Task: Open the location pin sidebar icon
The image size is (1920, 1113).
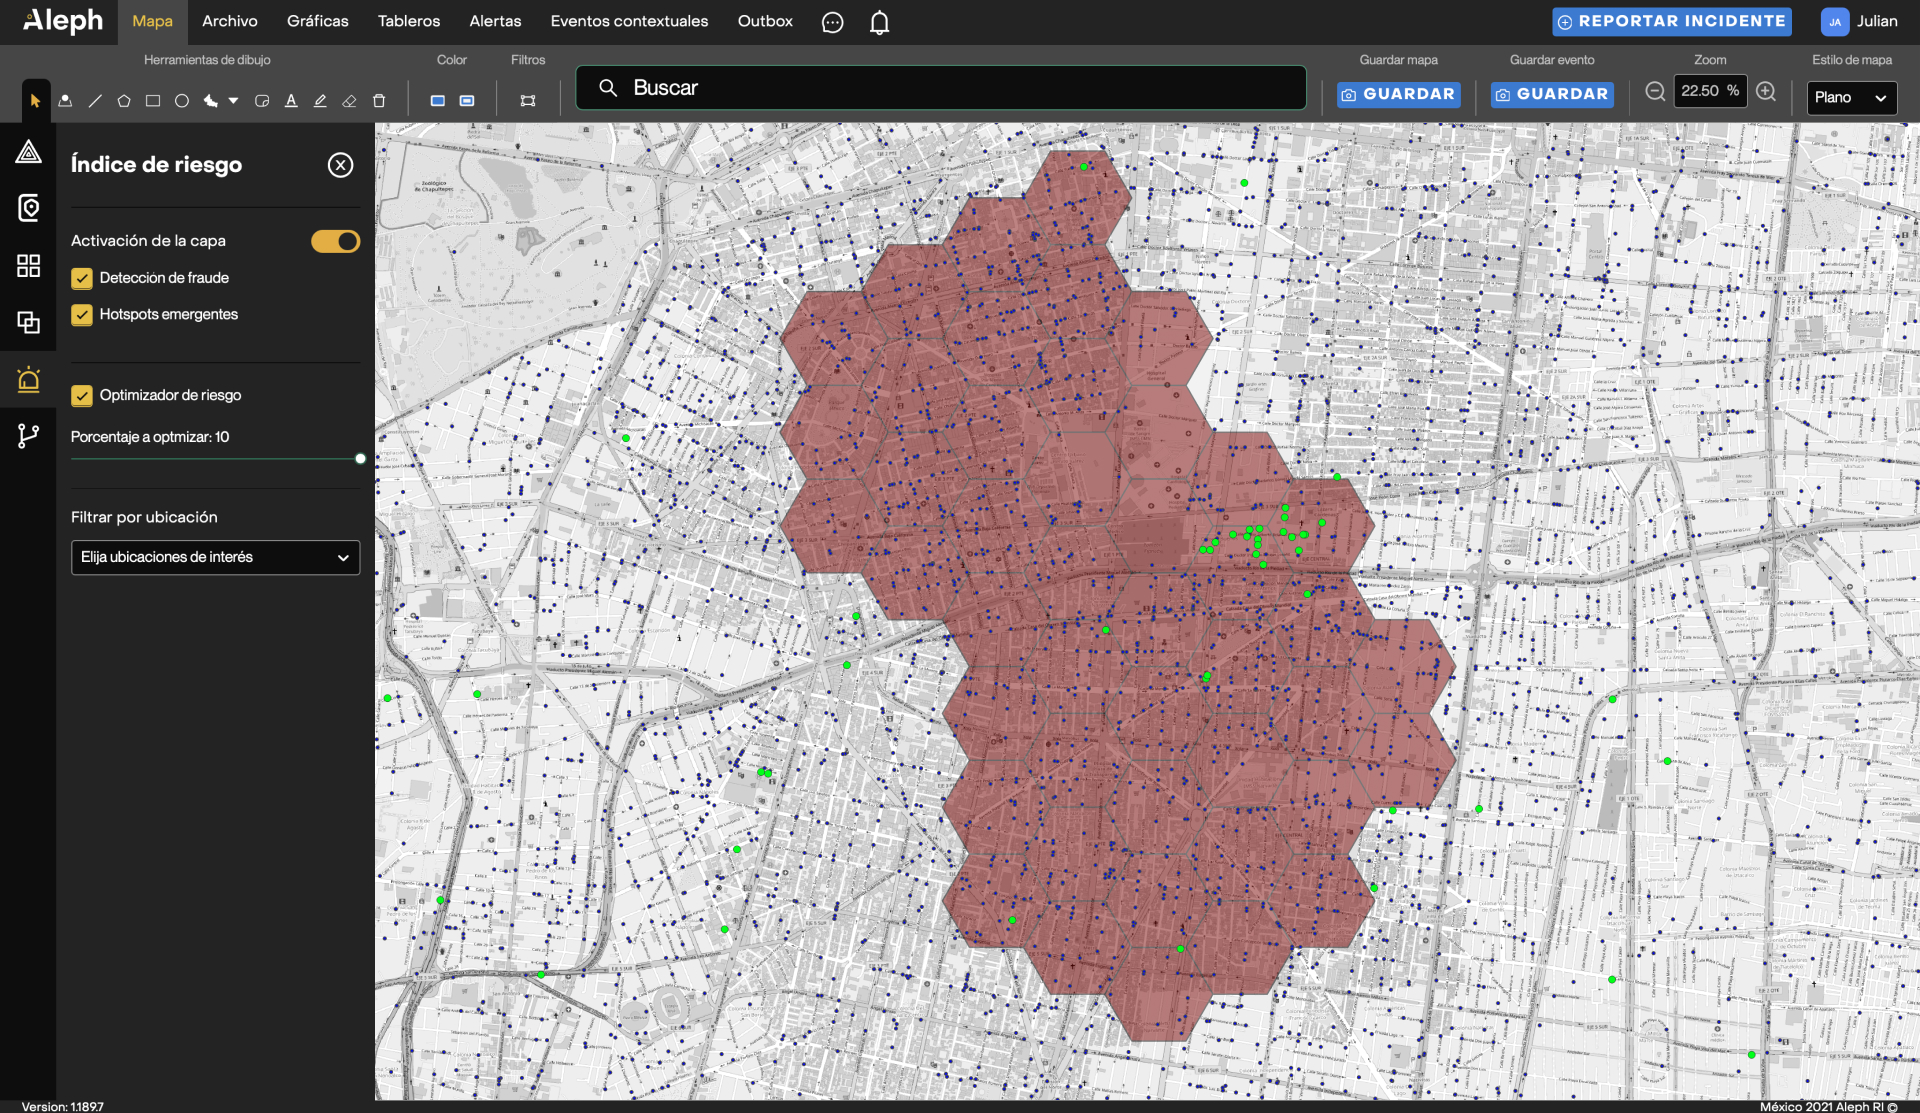Action: (x=28, y=208)
